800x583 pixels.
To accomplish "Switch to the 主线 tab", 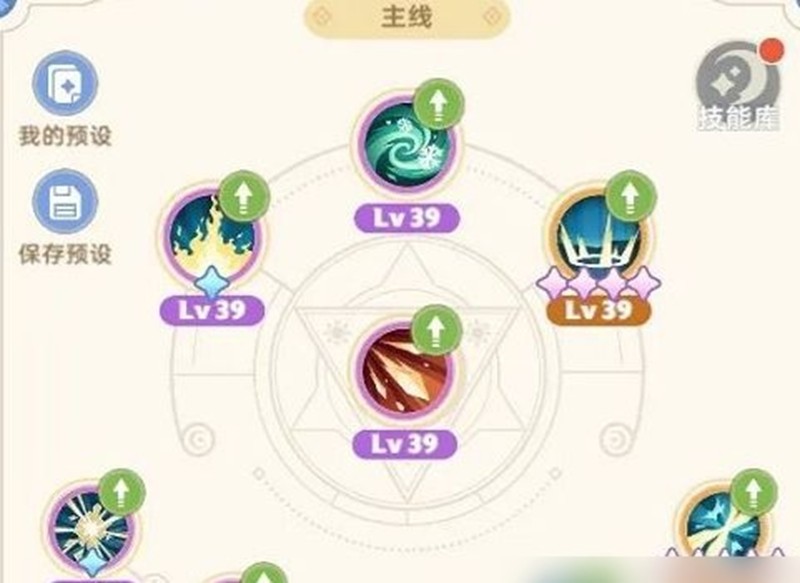I will 407,17.
